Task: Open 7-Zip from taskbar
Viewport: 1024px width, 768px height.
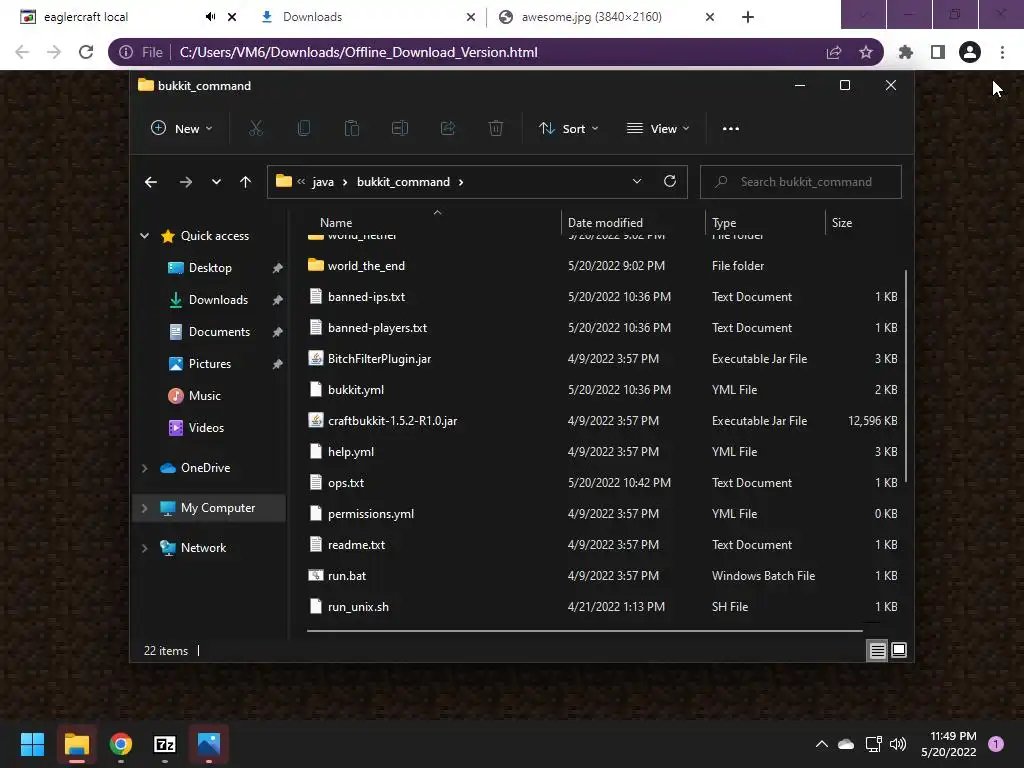Action: coord(165,744)
